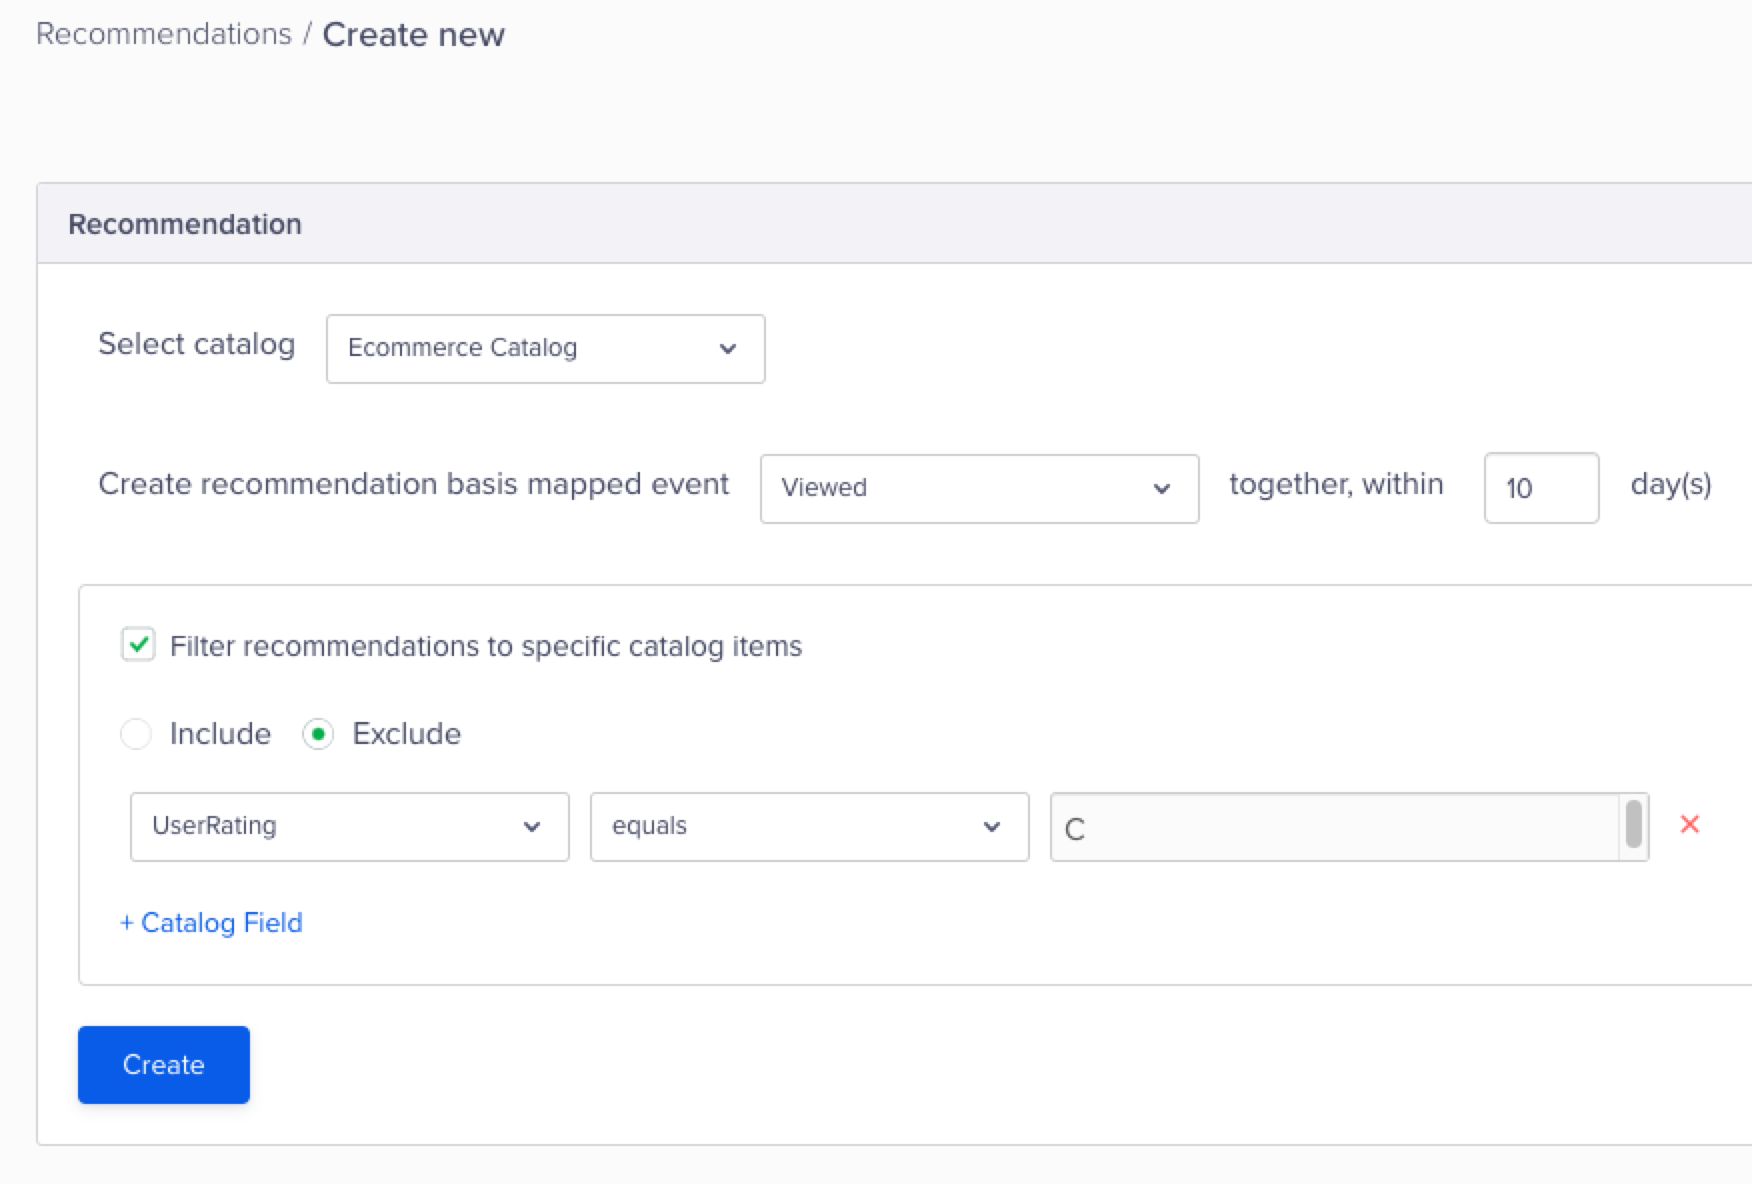The image size is (1752, 1184).
Task: Add another filter with + Catalog Field
Action: 211,922
